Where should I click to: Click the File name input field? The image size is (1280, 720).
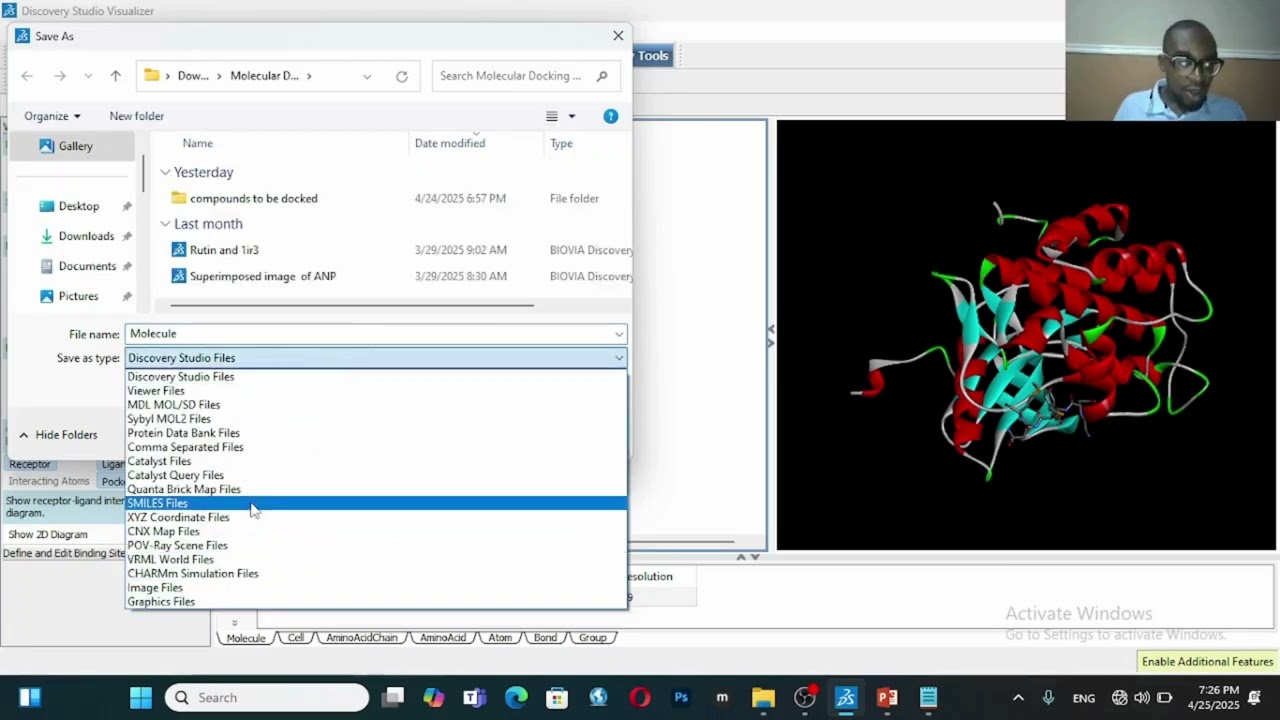(x=368, y=334)
